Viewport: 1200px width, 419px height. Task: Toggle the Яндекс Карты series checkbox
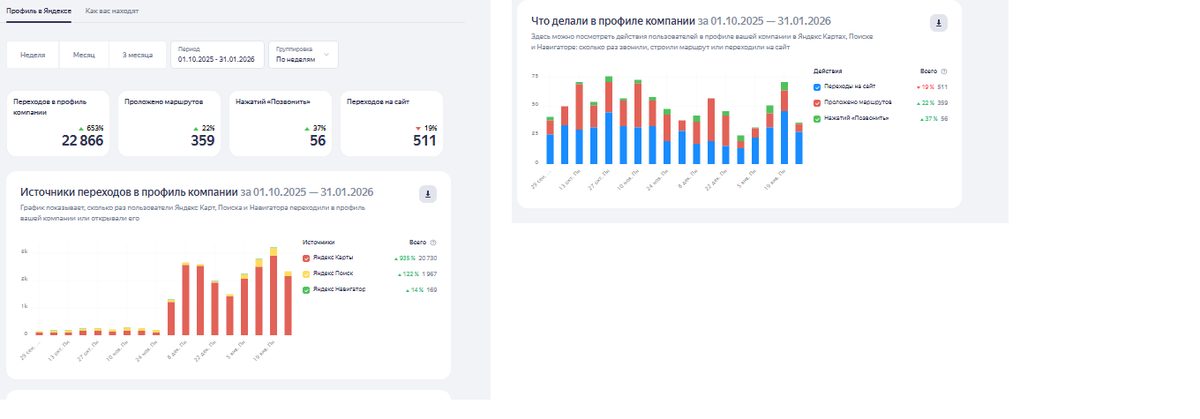tap(306, 258)
